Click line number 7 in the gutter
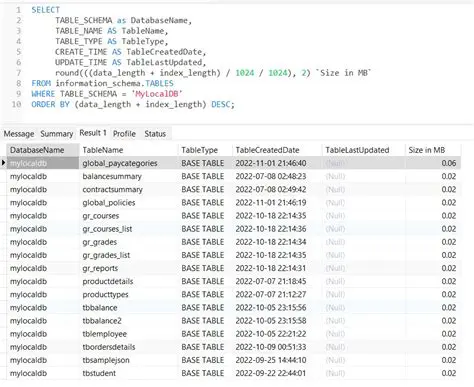The width and height of the screenshot is (474, 387). click(19, 73)
